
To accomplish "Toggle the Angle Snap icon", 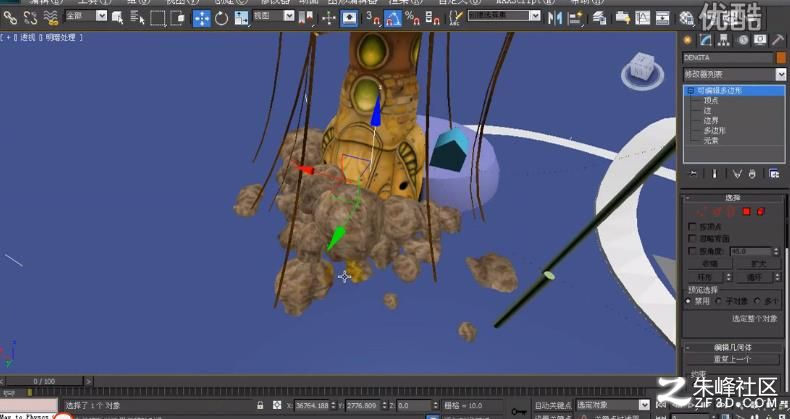I will [393, 18].
